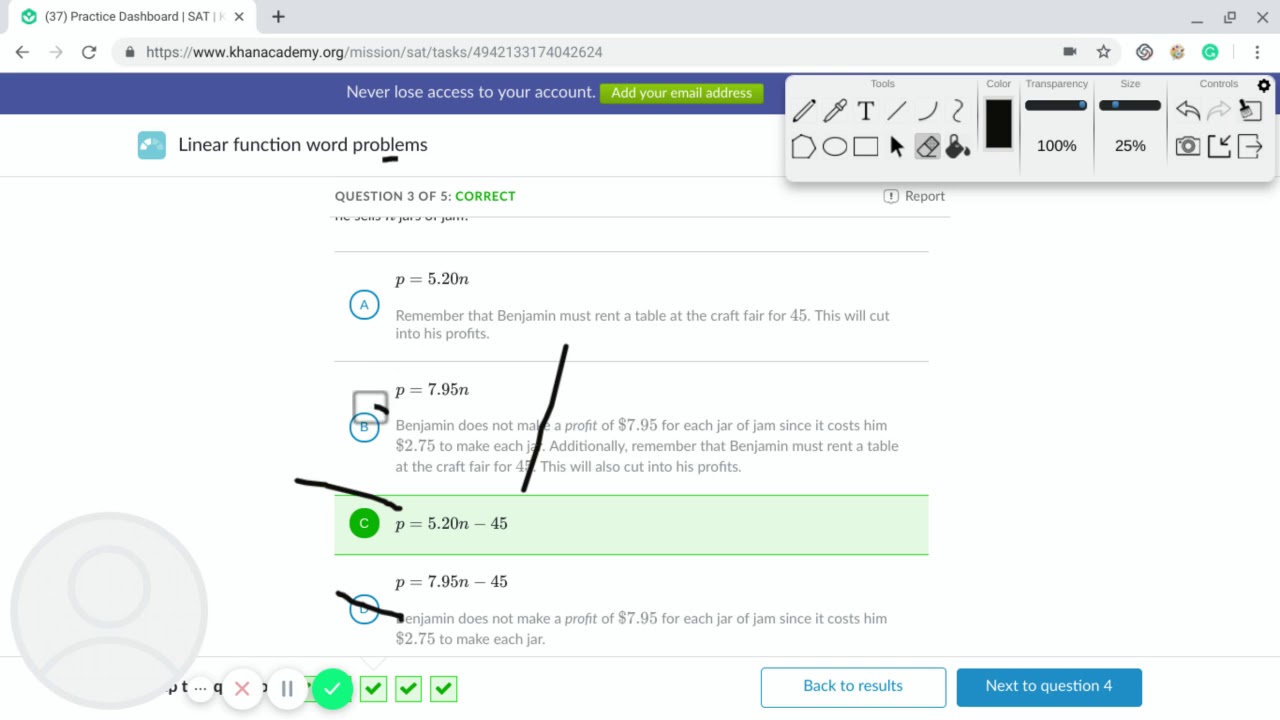1280x720 pixels.
Task: Open the black Color swatch
Action: coord(999,124)
